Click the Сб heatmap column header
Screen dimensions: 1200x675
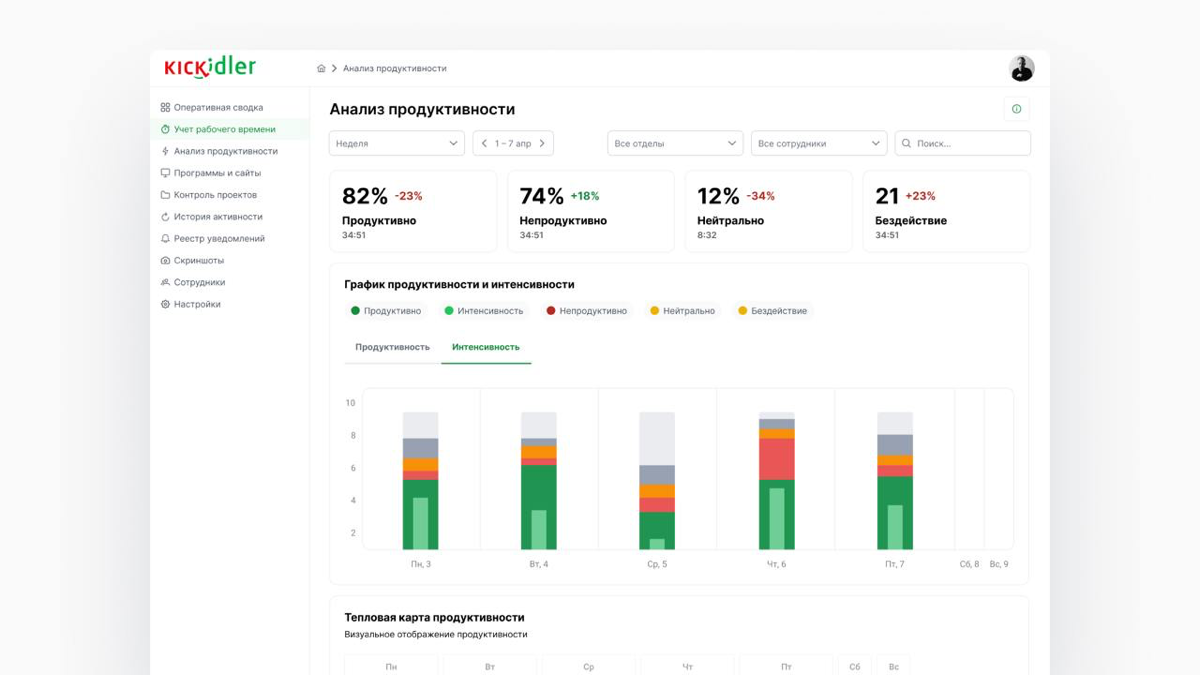click(855, 666)
